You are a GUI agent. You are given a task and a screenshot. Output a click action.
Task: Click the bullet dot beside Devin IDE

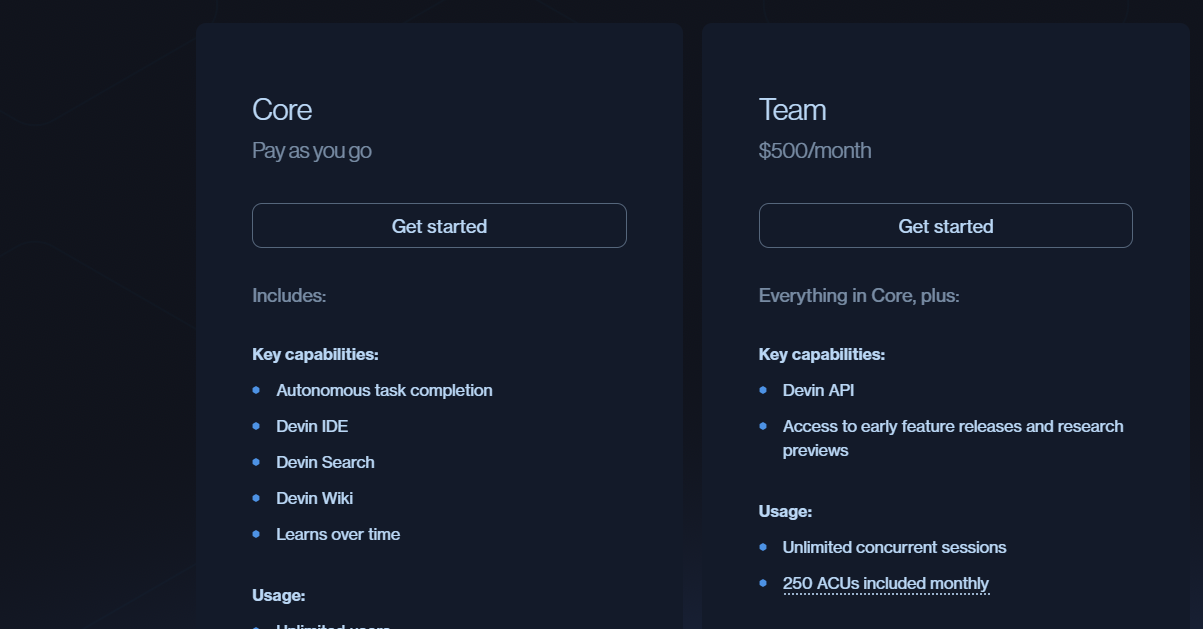pos(256,425)
